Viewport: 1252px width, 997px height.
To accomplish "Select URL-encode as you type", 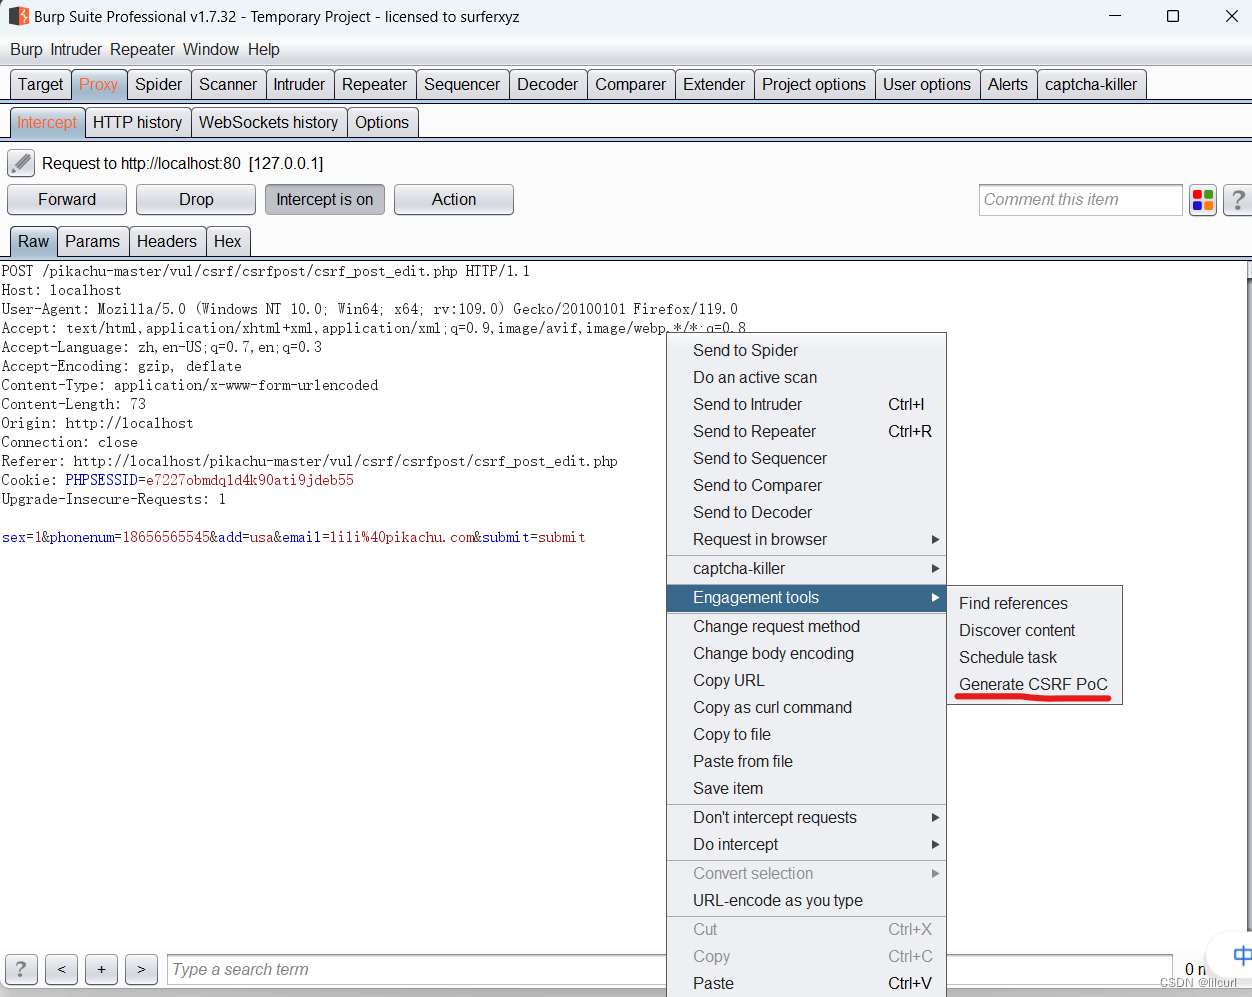I will (x=806, y=900).
